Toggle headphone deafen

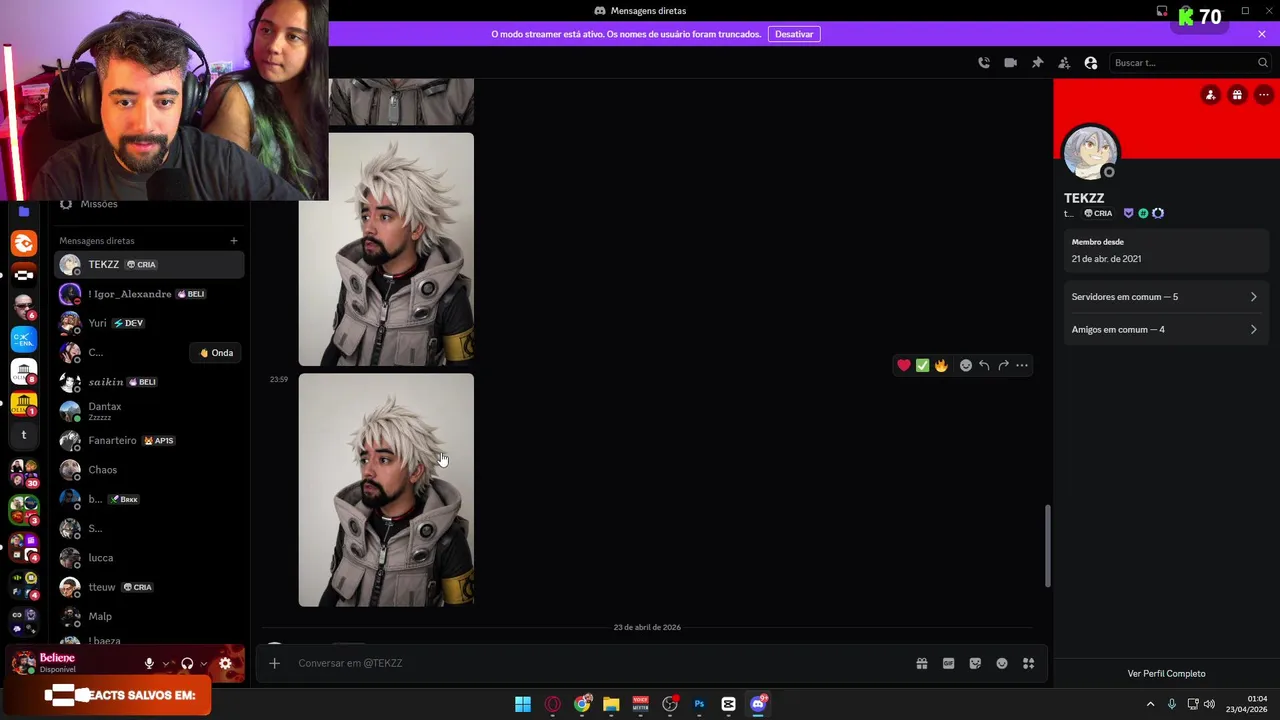click(x=187, y=663)
